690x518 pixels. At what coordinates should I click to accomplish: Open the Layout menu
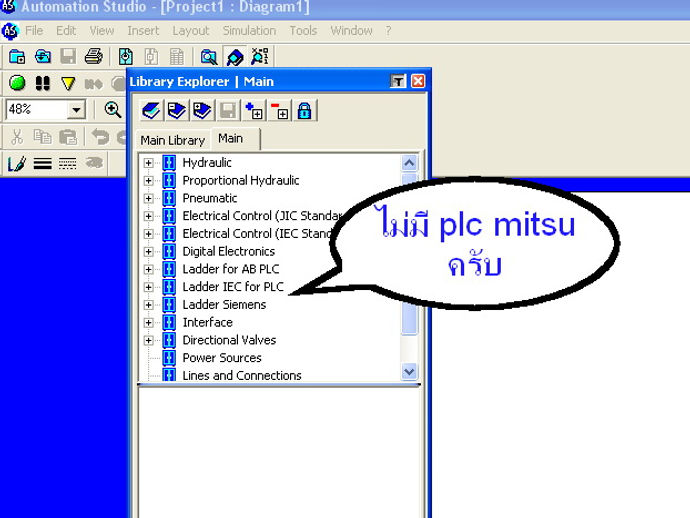coord(191,31)
